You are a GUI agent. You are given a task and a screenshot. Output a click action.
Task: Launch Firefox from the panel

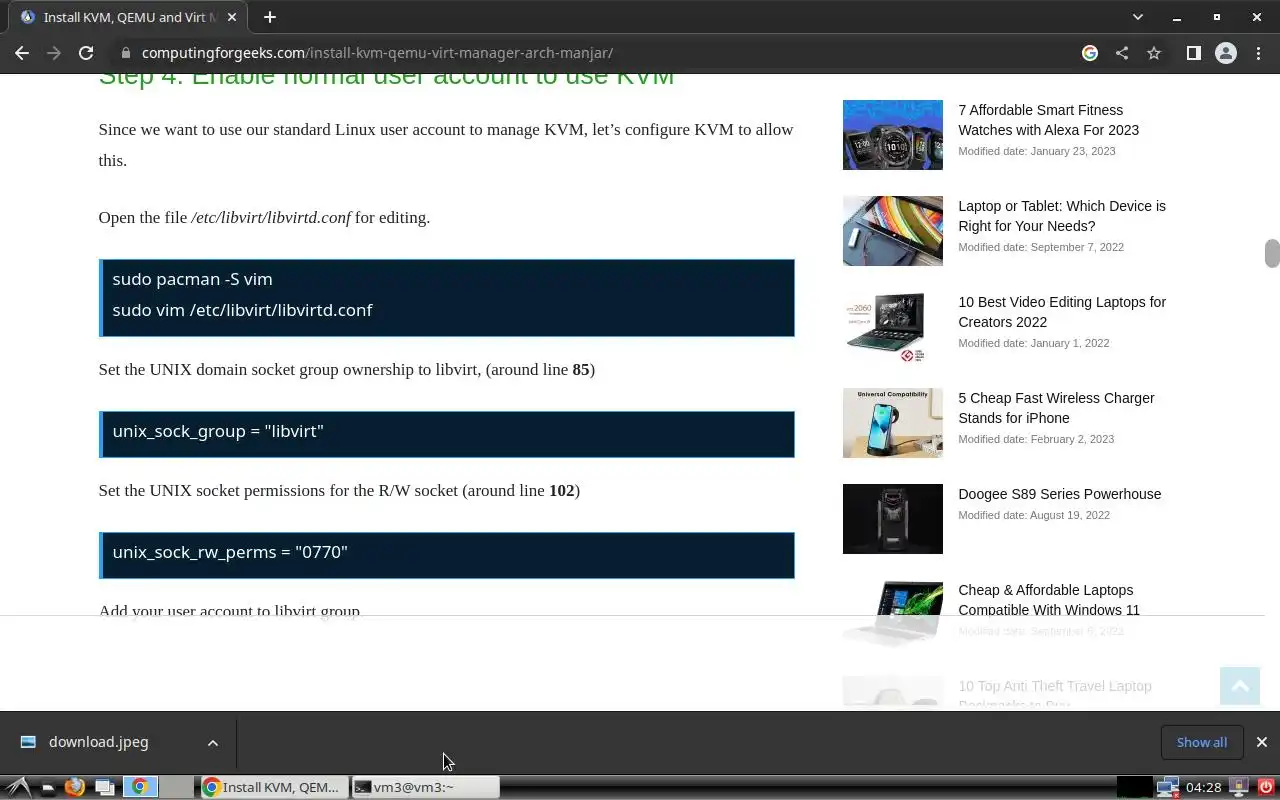[74, 787]
